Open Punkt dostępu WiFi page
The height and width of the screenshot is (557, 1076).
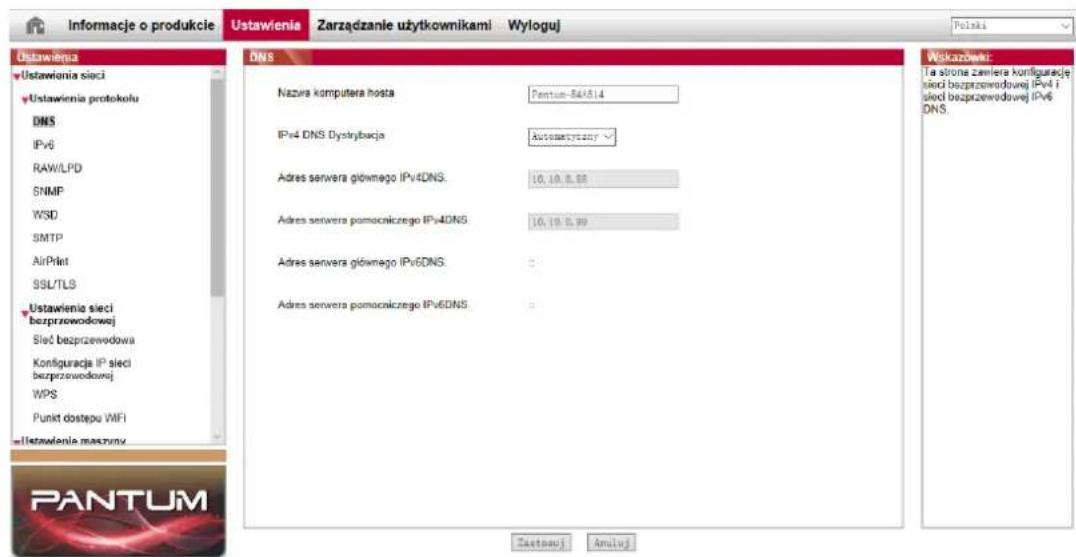coord(80,418)
